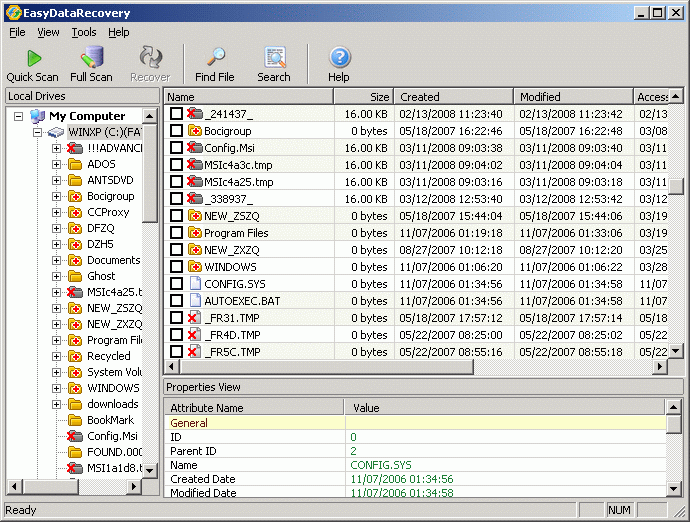The width and height of the screenshot is (690, 522).
Task: Tick the checkbox for AUTOEXEC.BAT
Action: [176, 301]
